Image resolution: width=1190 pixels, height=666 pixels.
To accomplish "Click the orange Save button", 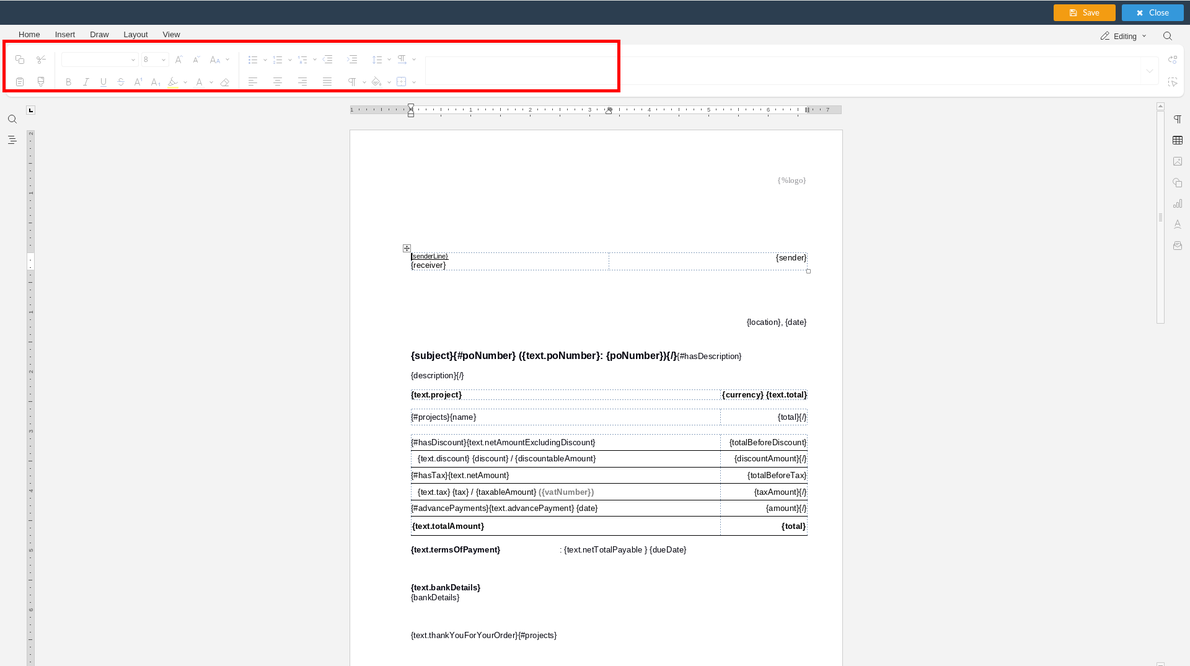I will tap(1084, 13).
